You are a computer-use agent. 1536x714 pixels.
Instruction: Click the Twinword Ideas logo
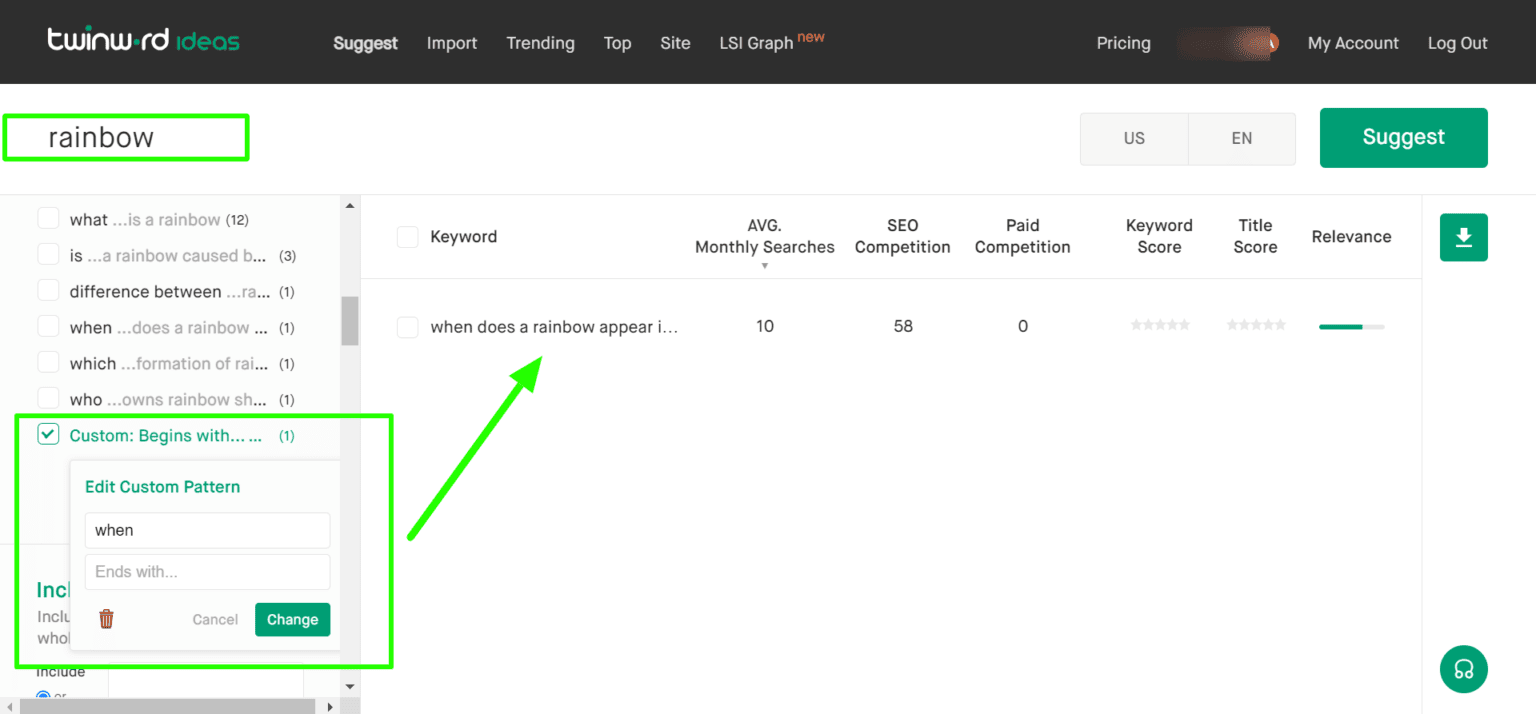143,40
